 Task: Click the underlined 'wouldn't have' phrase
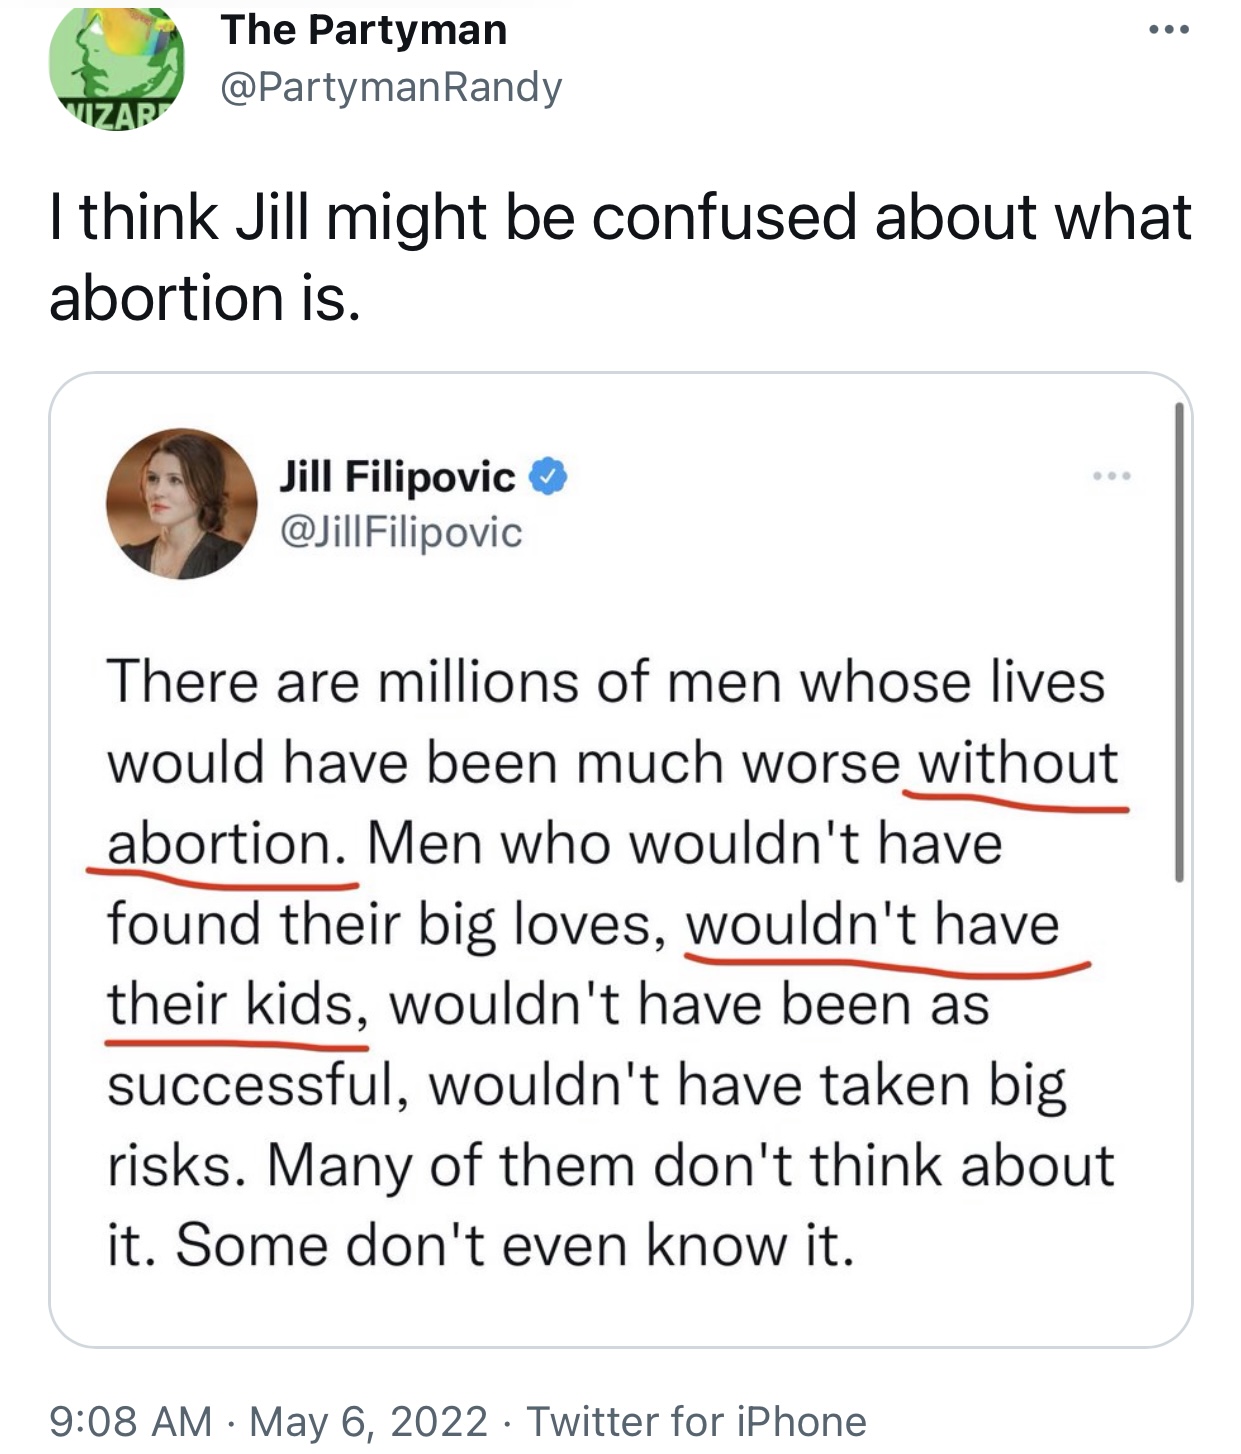872,924
